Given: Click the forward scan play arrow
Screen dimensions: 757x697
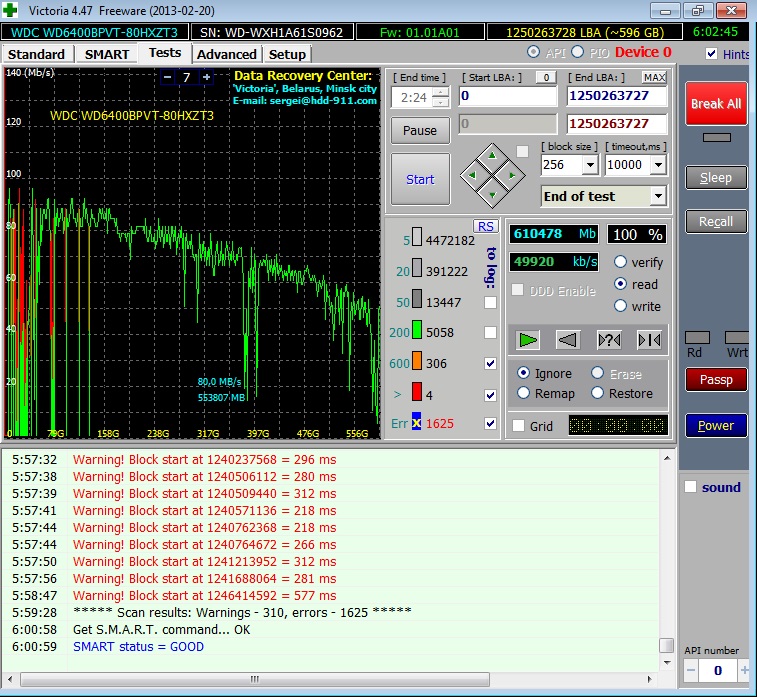Looking at the screenshot, I should 528,339.
